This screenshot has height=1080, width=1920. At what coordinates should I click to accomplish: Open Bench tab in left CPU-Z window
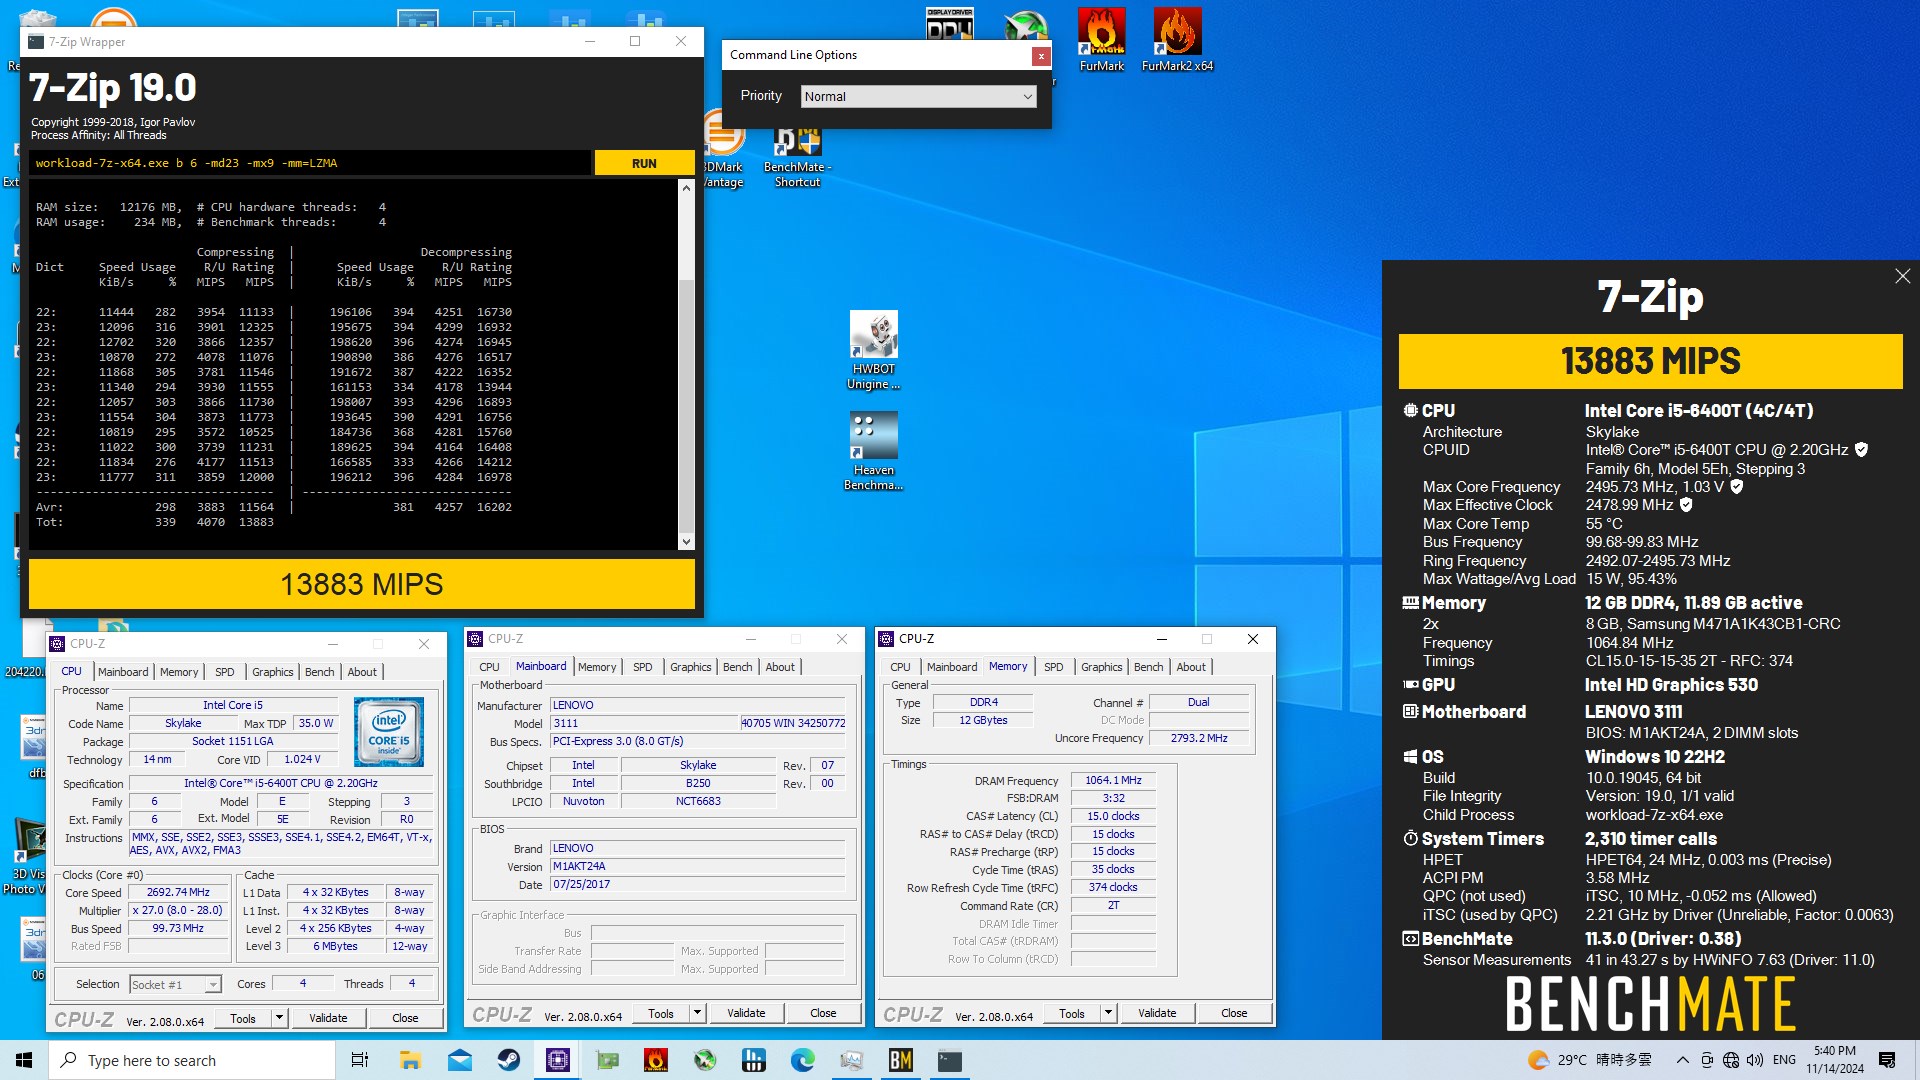click(320, 672)
